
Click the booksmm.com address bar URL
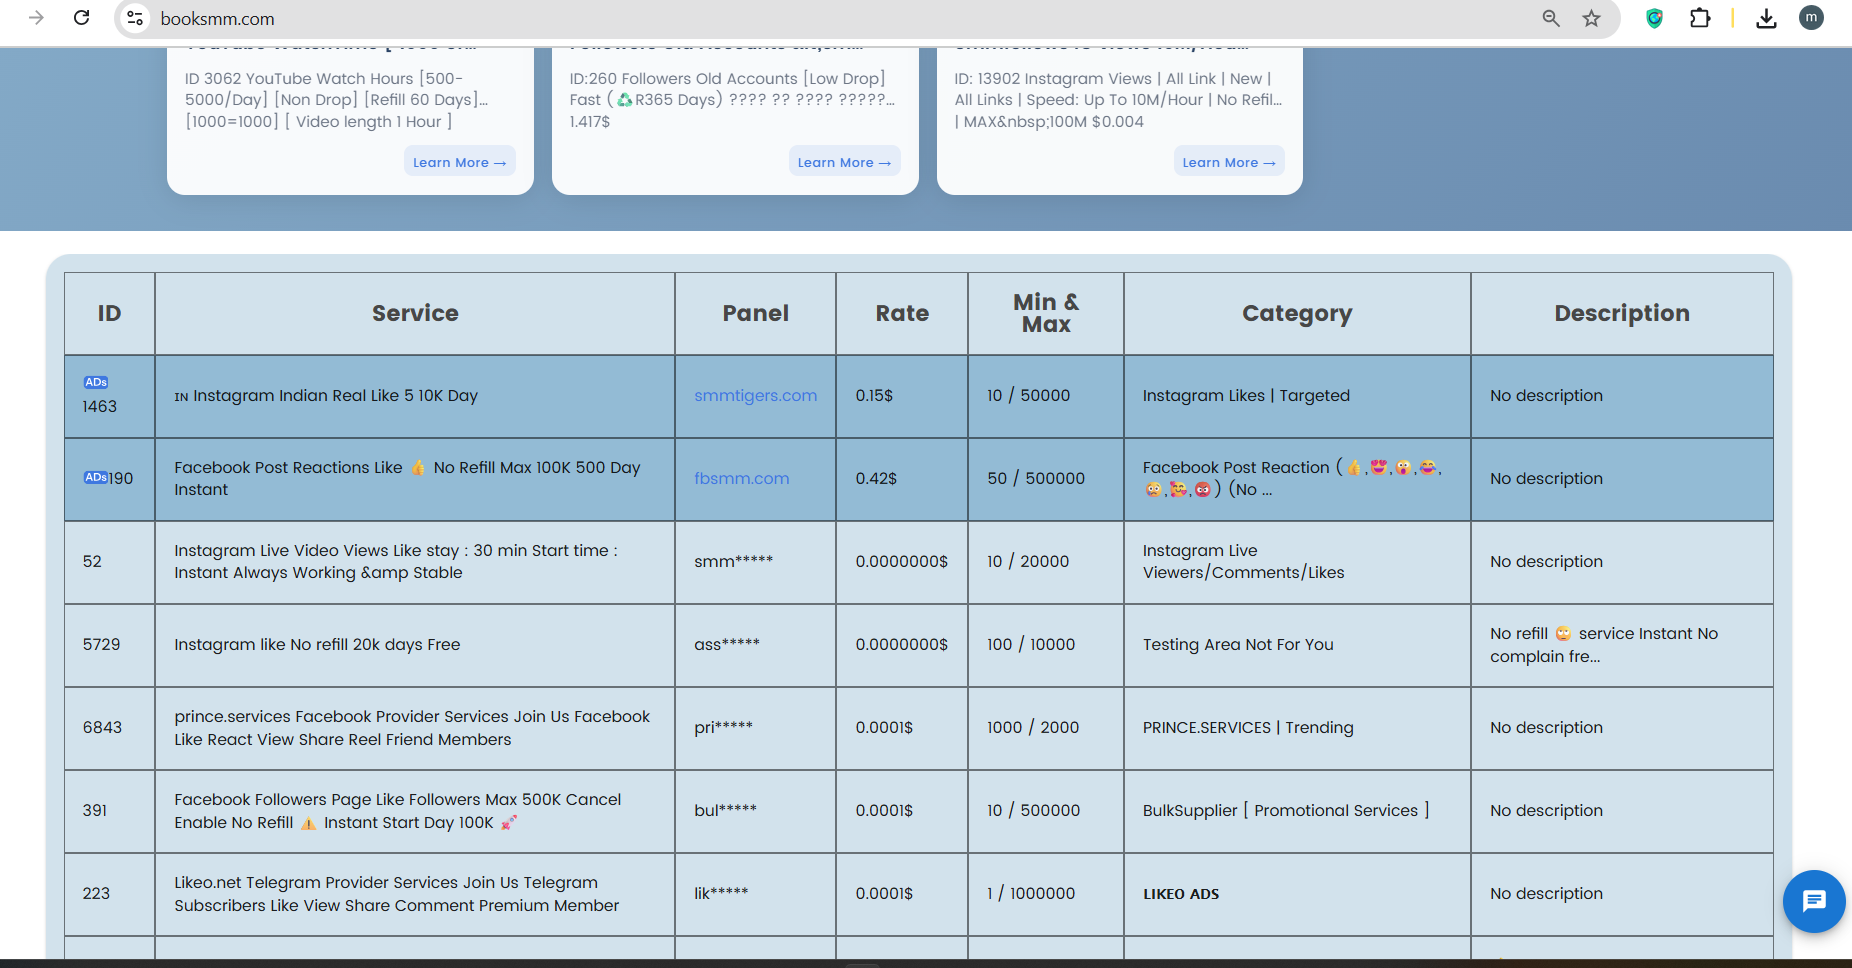pos(218,19)
